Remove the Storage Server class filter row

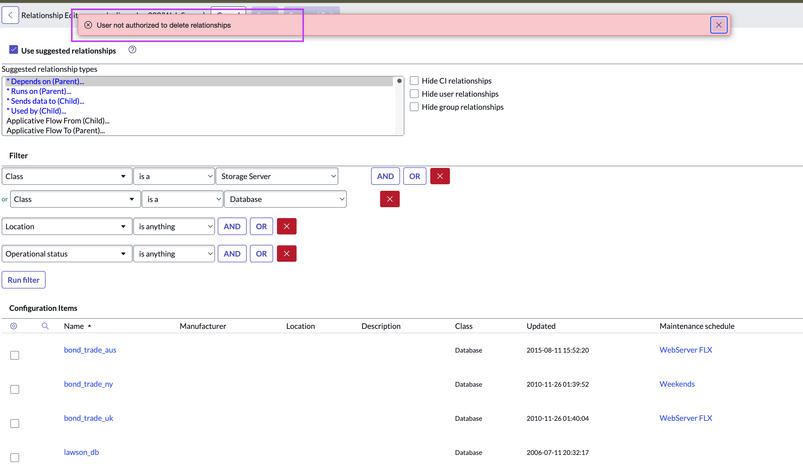(440, 176)
